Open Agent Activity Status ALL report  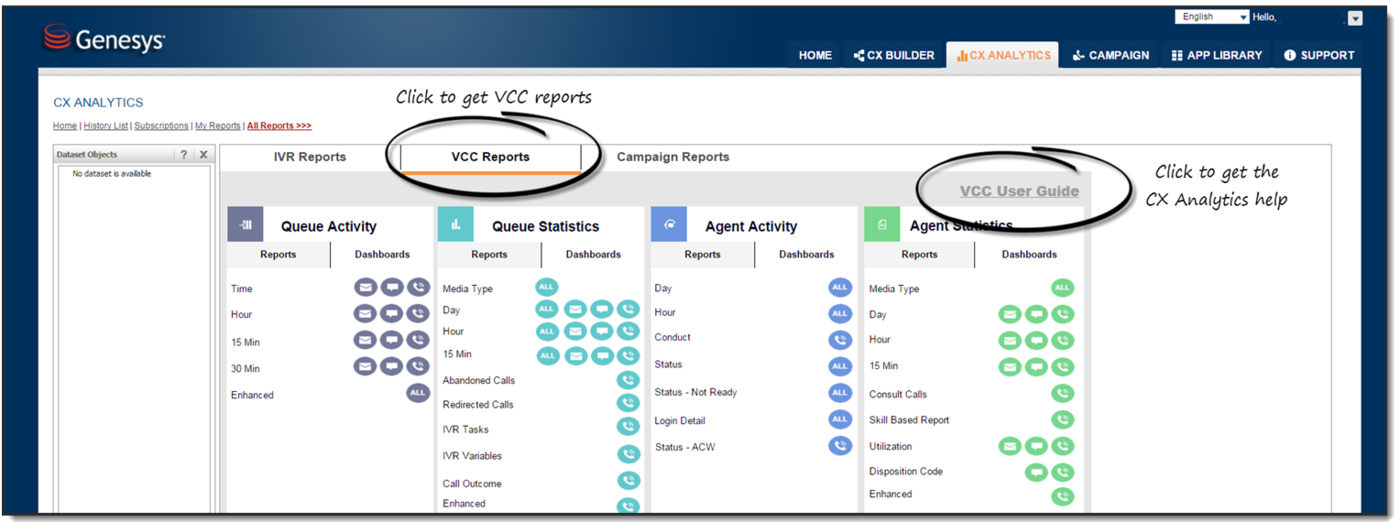(x=840, y=366)
